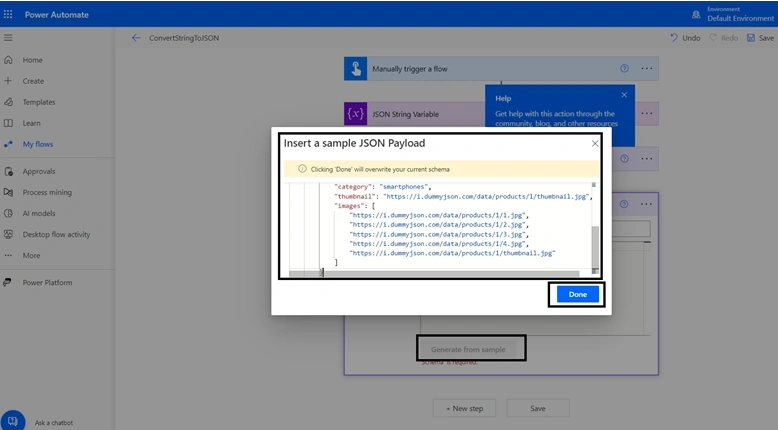This screenshot has height=430, width=778.
Task: Click the AI models icon
Action: coord(8,213)
